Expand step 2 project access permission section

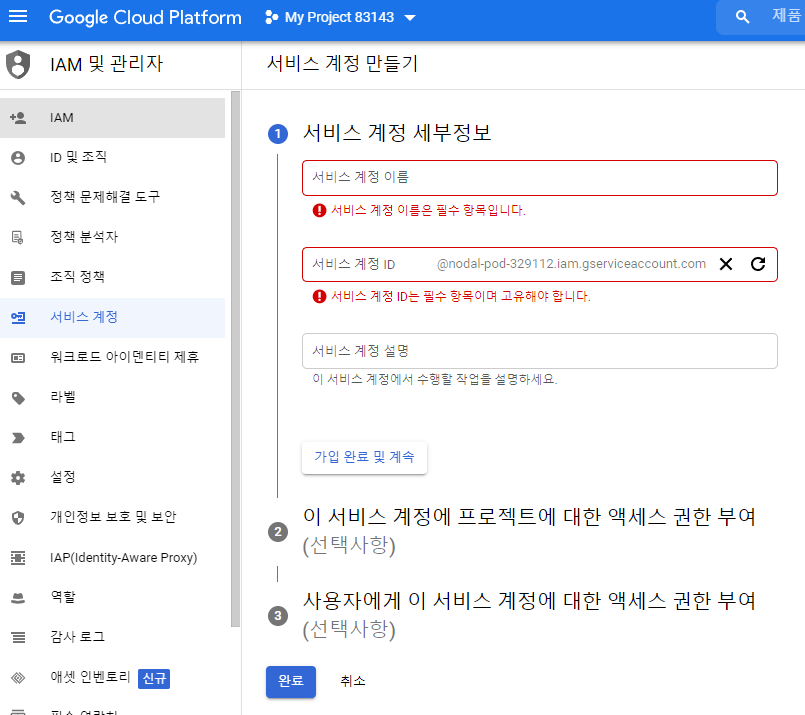[x=529, y=531]
